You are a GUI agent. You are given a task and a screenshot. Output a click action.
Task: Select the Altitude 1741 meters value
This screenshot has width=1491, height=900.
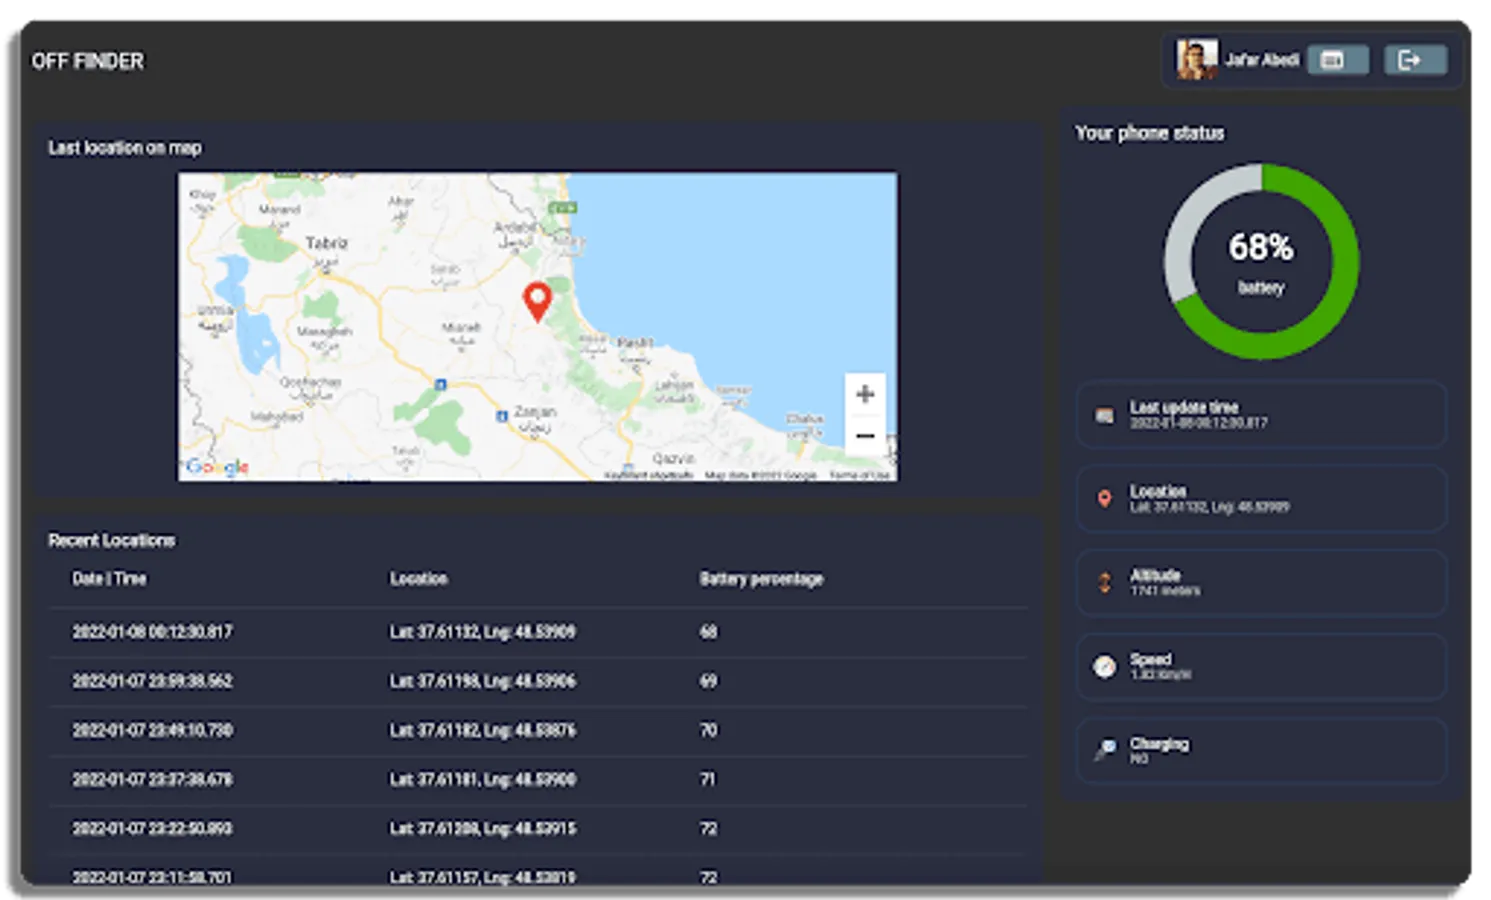1165,591
